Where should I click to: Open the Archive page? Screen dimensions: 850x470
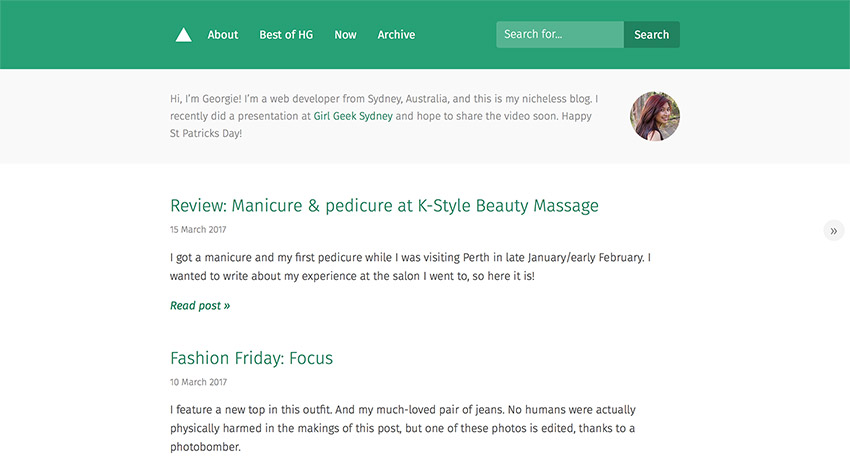(396, 35)
